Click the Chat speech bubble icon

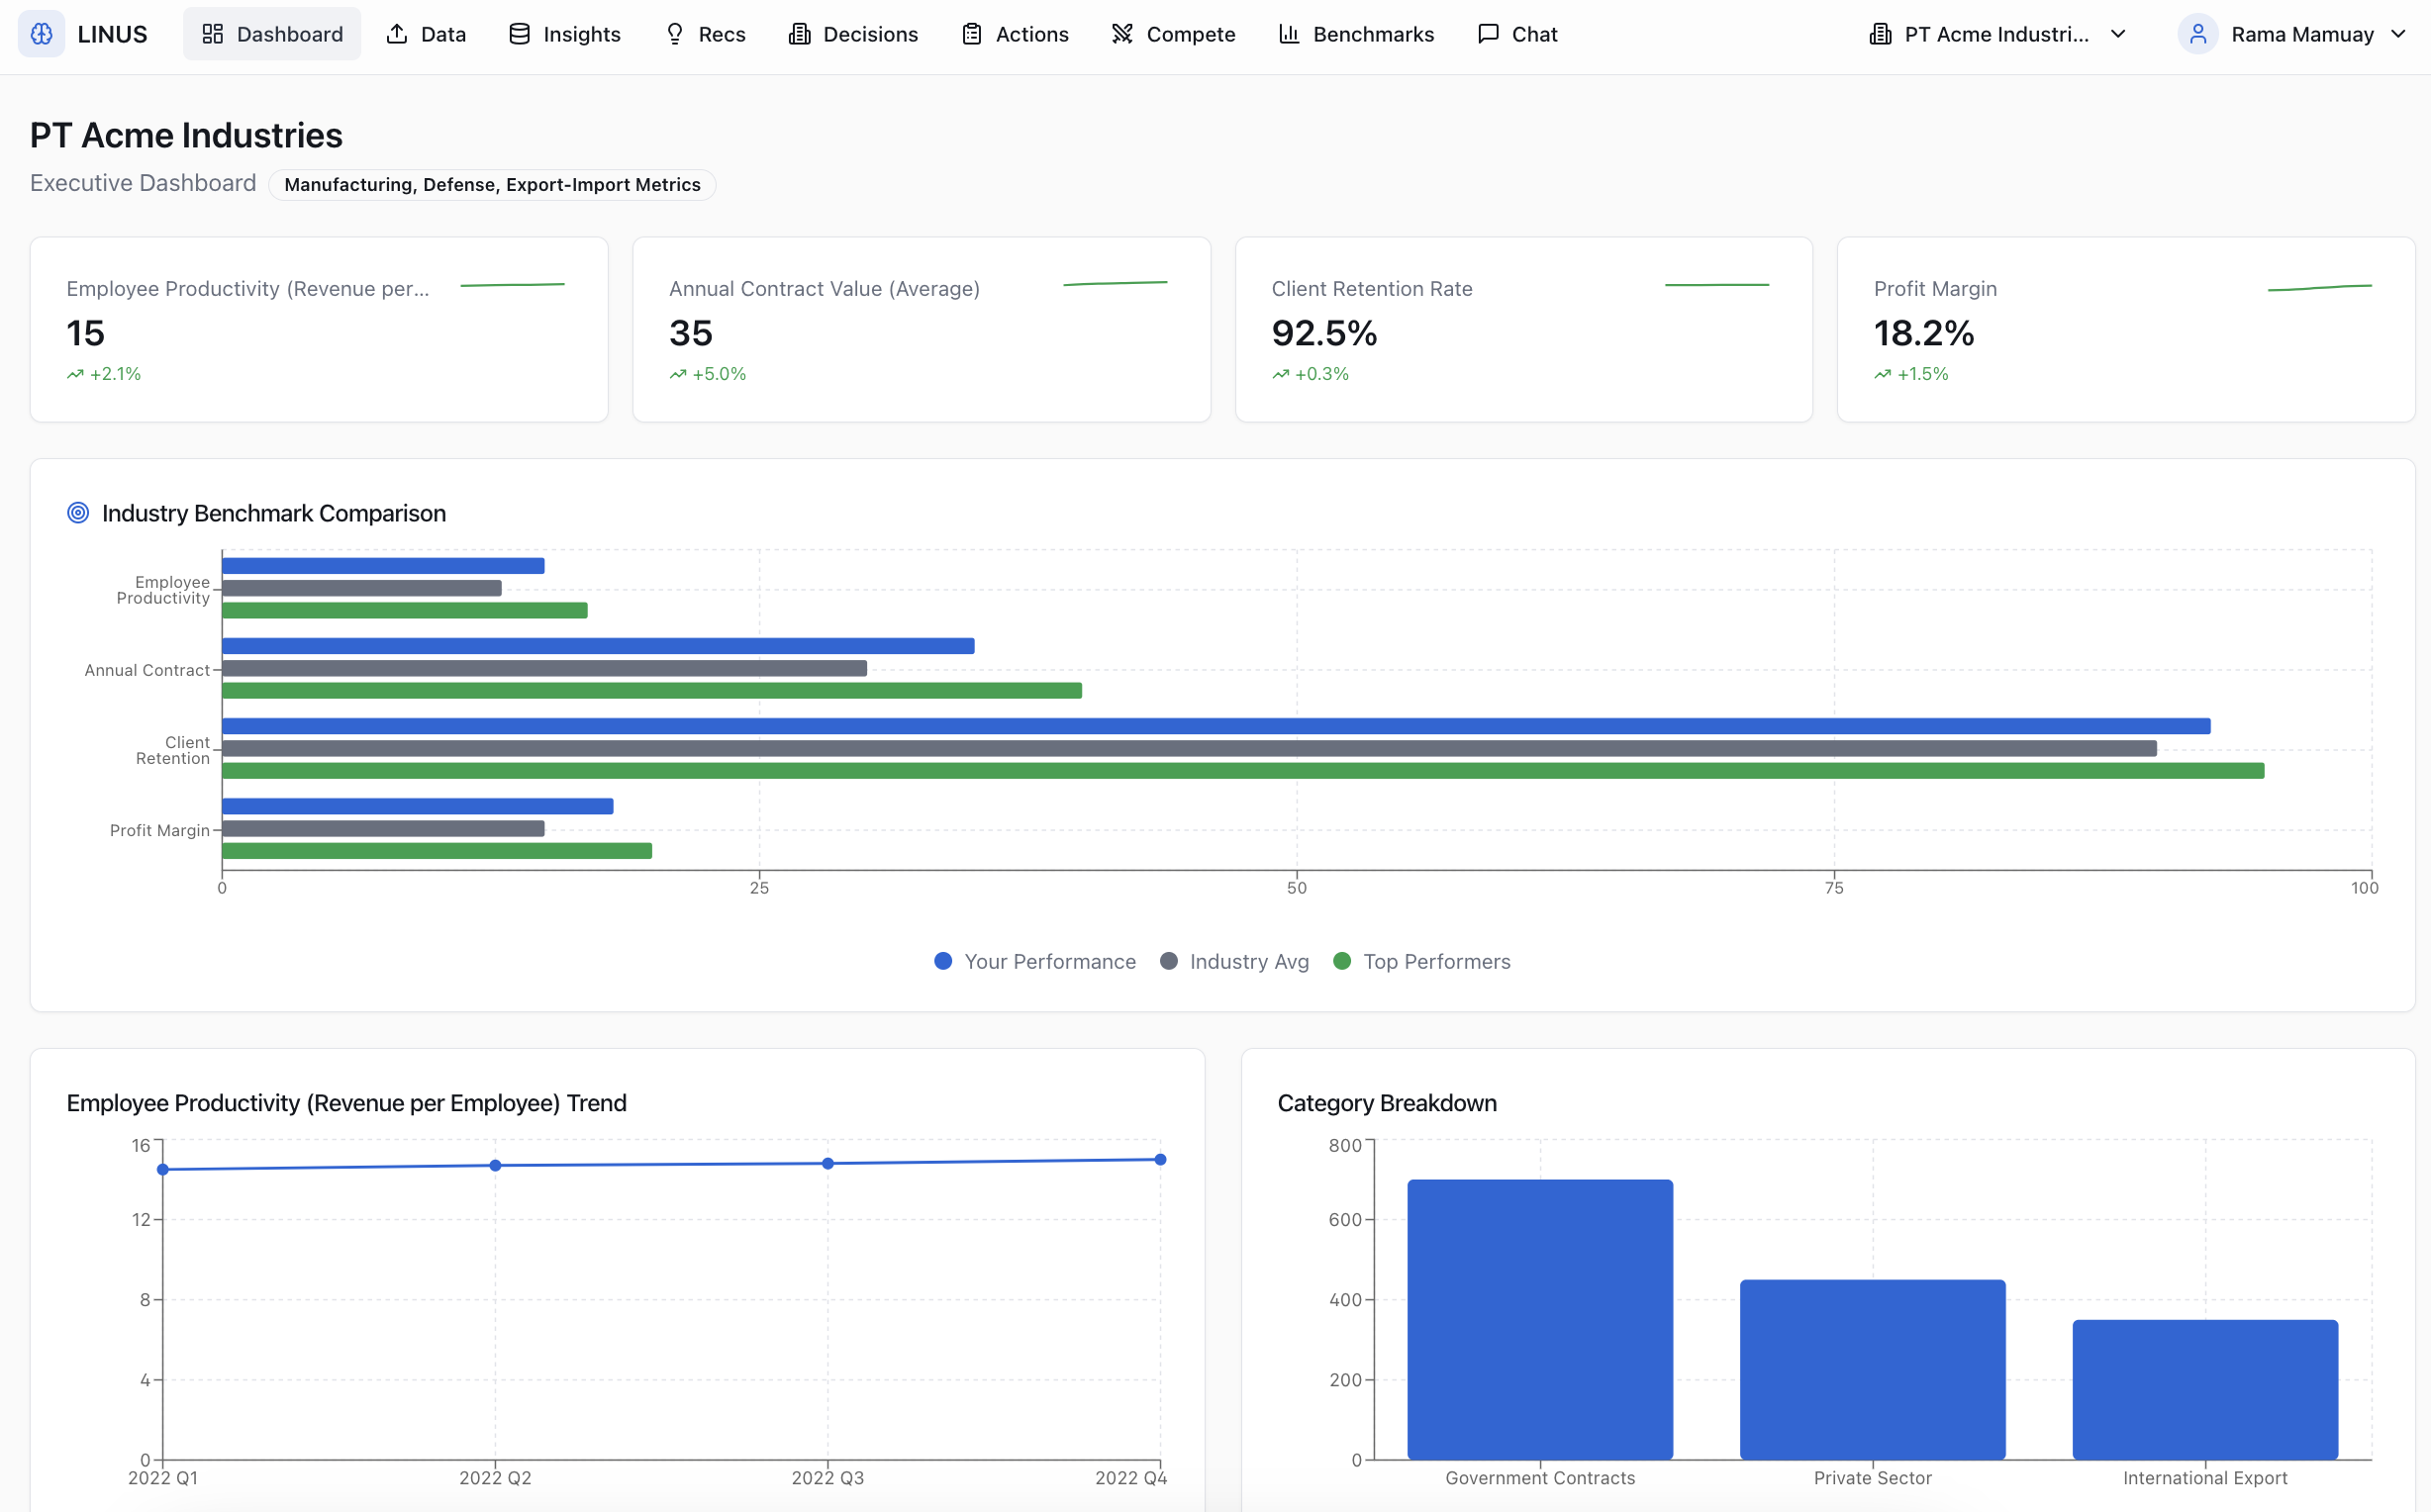coord(1488,34)
